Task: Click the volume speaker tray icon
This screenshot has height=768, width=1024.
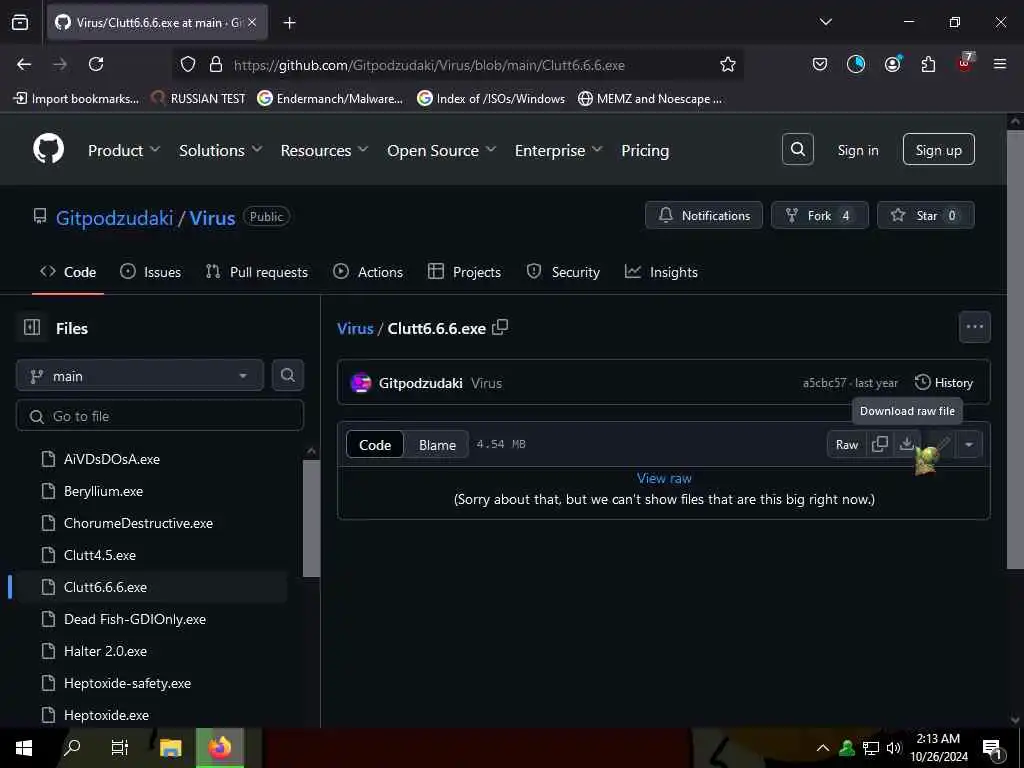Action: click(x=894, y=748)
